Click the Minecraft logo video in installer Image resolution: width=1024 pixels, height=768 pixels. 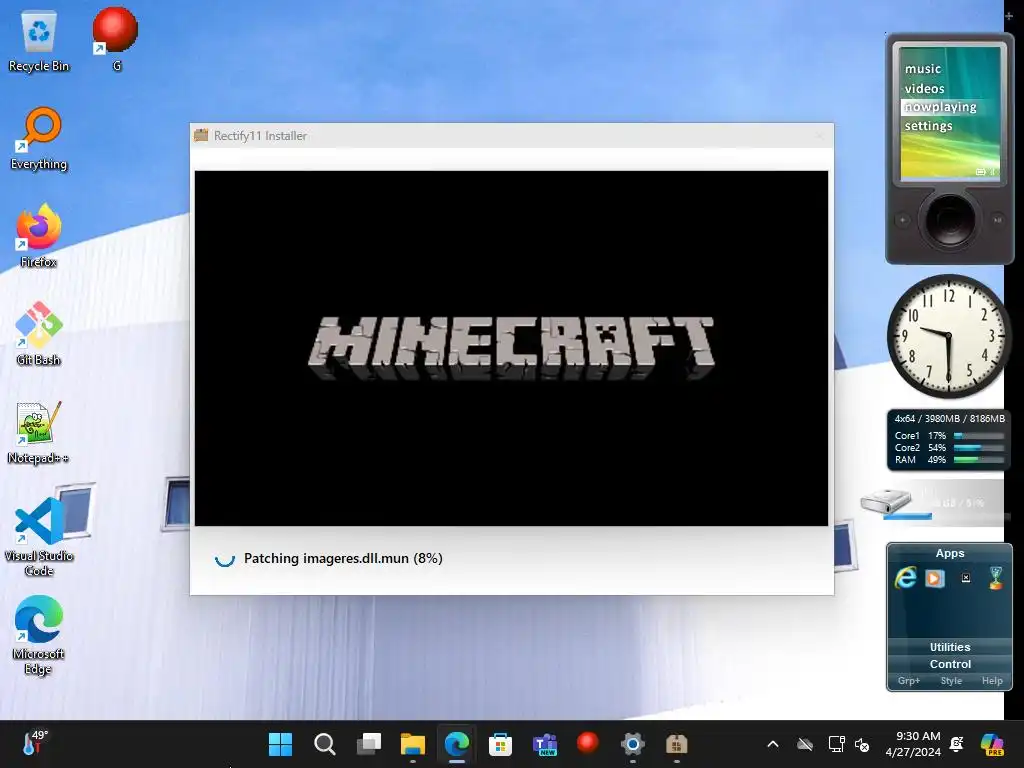tap(511, 348)
